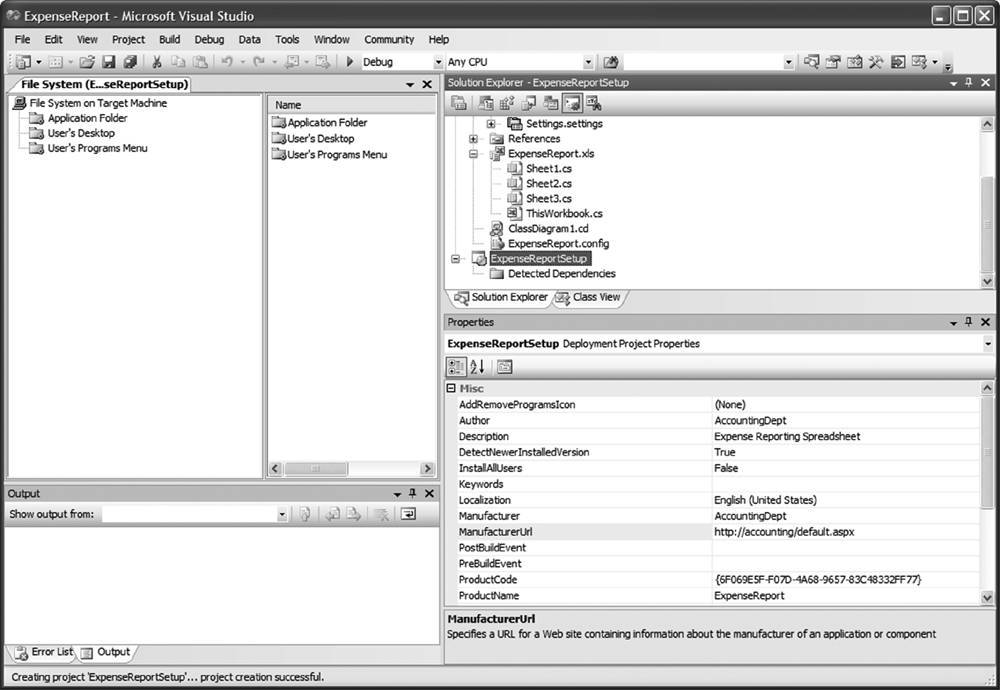
Task: Pin the Properties panel
Action: tap(969, 322)
